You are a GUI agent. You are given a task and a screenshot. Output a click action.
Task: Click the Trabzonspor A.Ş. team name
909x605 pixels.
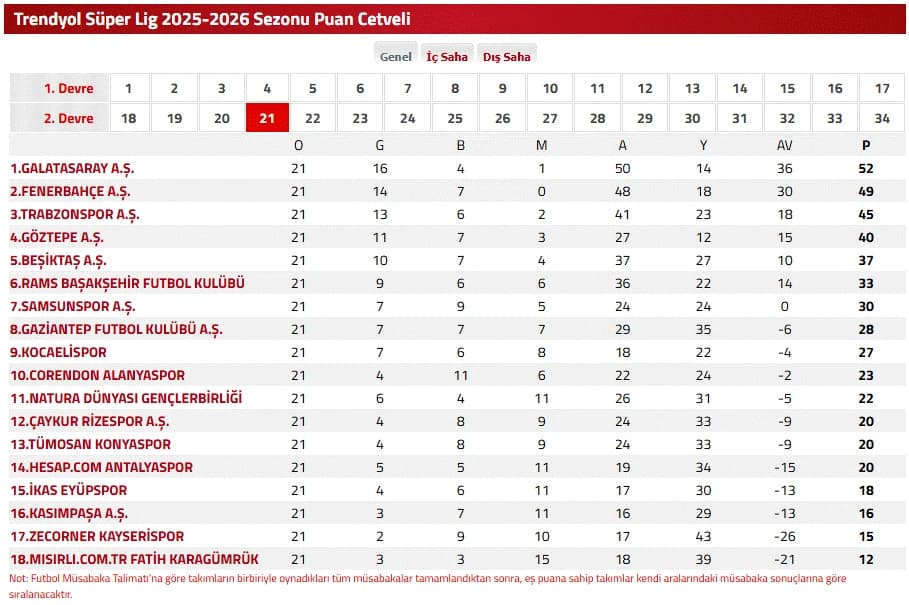75,214
